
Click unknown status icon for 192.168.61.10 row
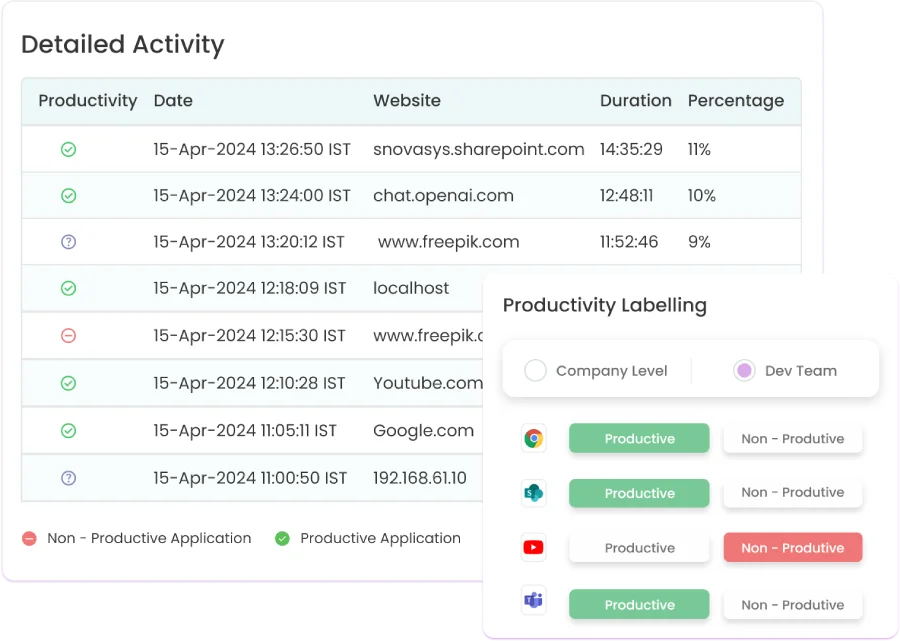pyautogui.click(x=68, y=477)
